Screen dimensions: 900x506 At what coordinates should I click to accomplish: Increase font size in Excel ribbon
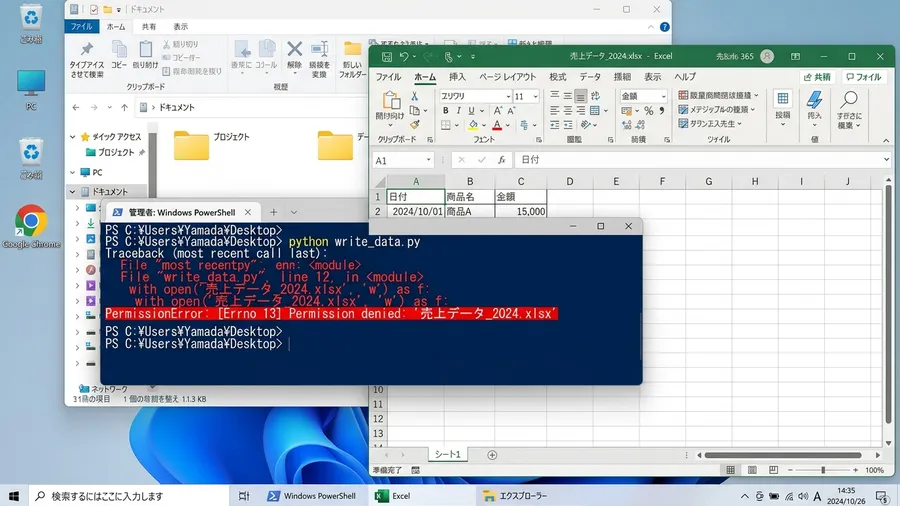click(x=498, y=110)
